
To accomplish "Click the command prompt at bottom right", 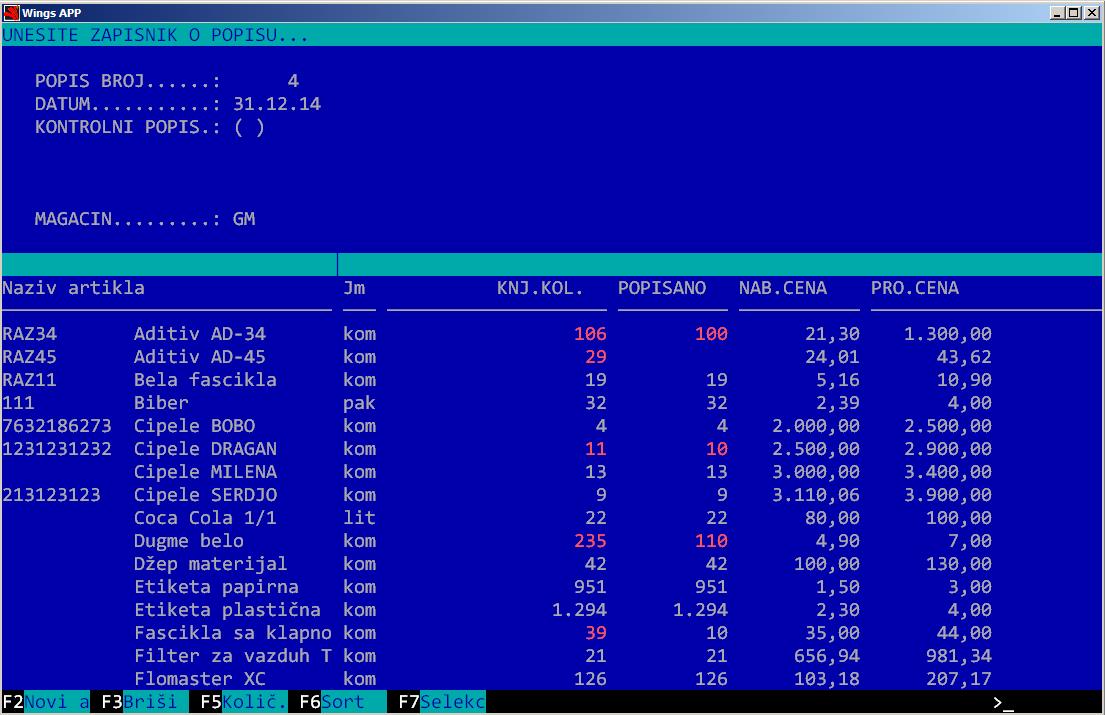I will pos(1003,702).
